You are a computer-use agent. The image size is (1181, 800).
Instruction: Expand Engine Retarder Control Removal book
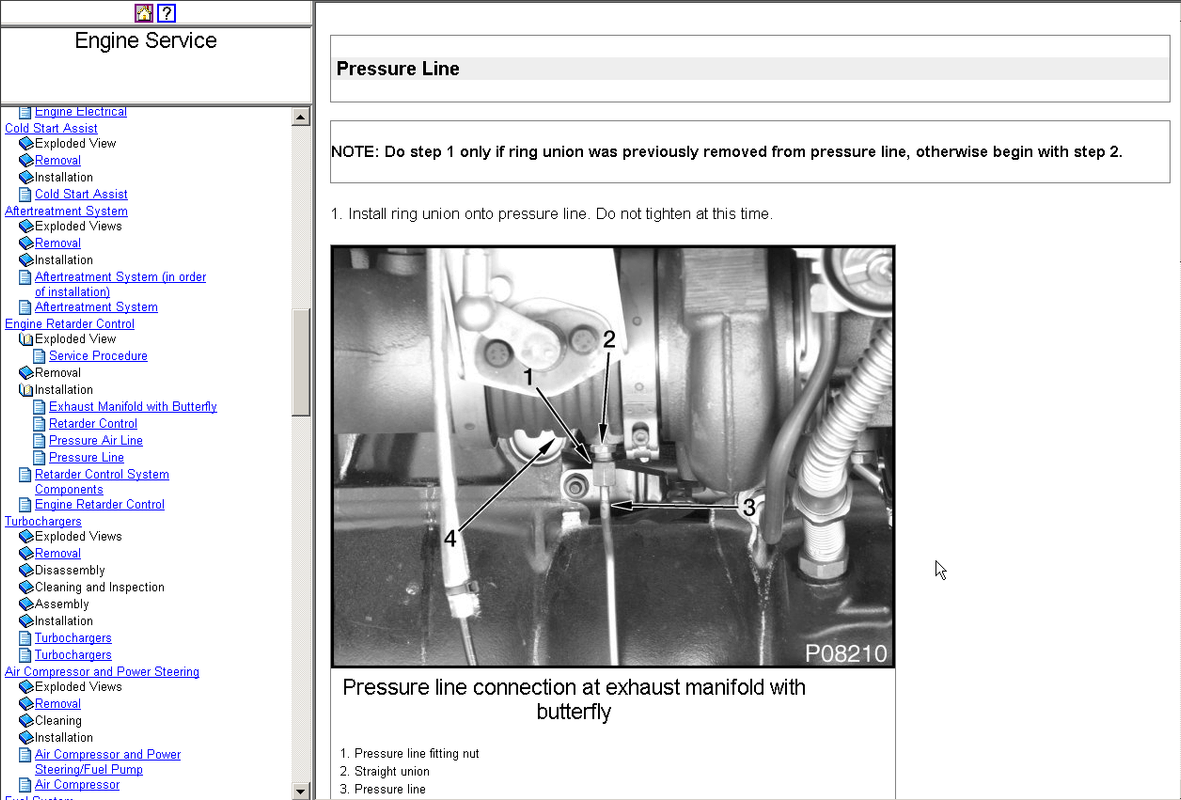point(26,373)
